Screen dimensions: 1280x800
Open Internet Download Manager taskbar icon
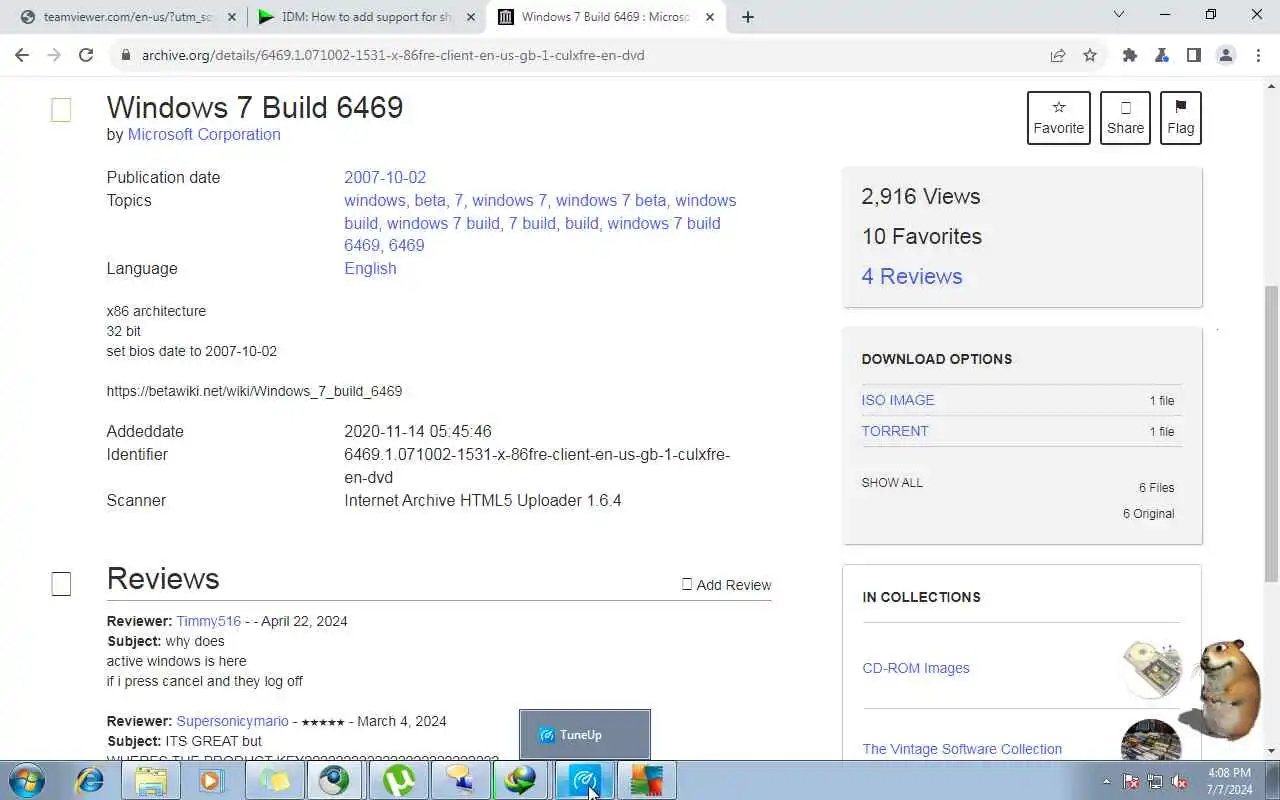point(521,781)
